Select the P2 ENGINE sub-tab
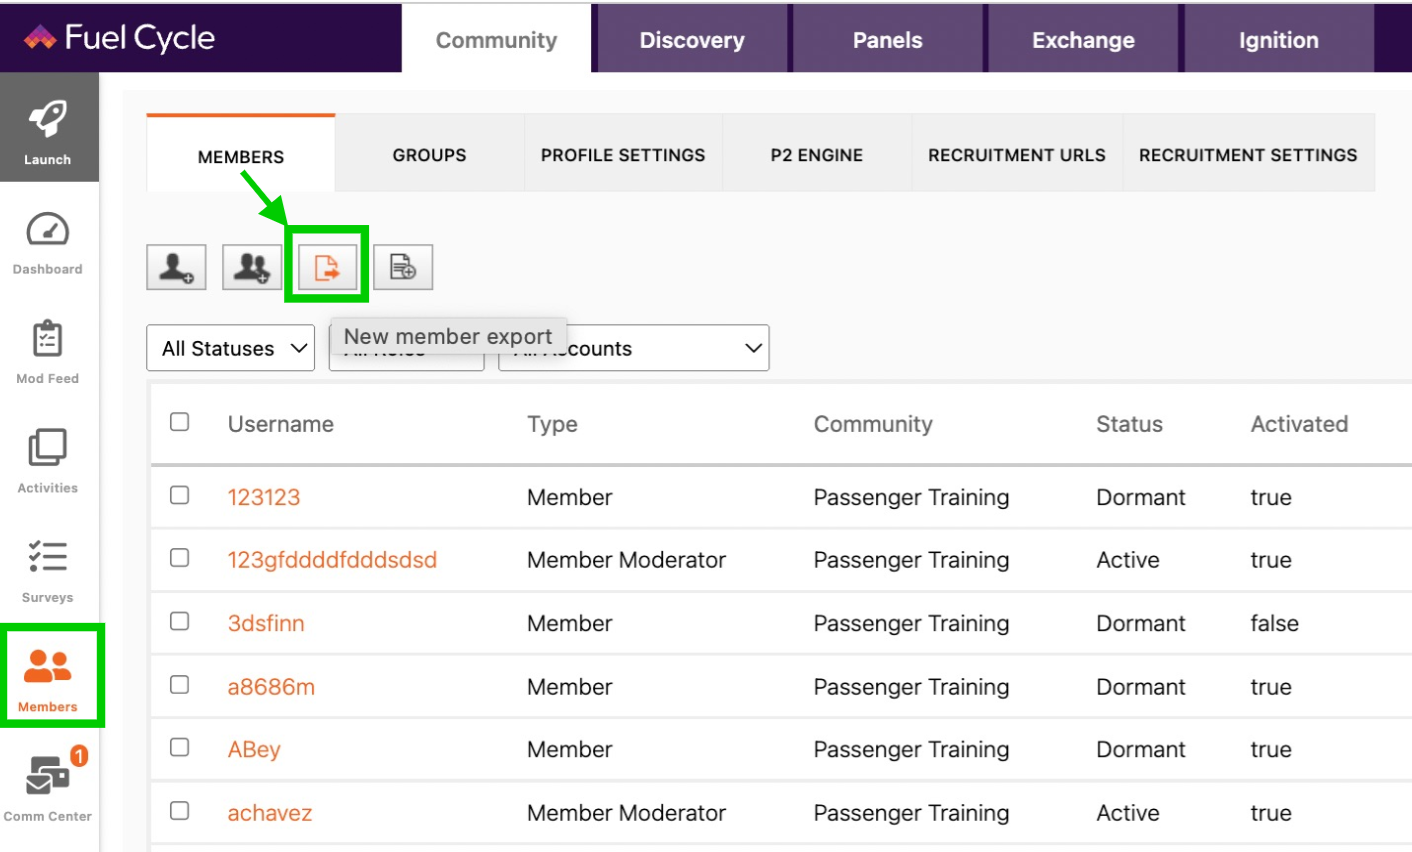Screen dimensions: 1412x852 click(817, 154)
